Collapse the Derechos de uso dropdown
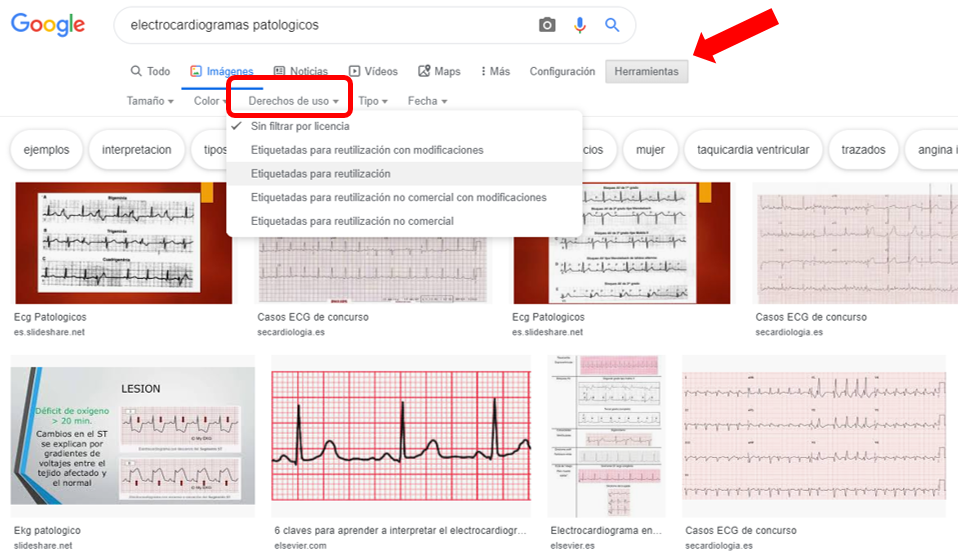The height and width of the screenshot is (552, 958). tap(293, 101)
